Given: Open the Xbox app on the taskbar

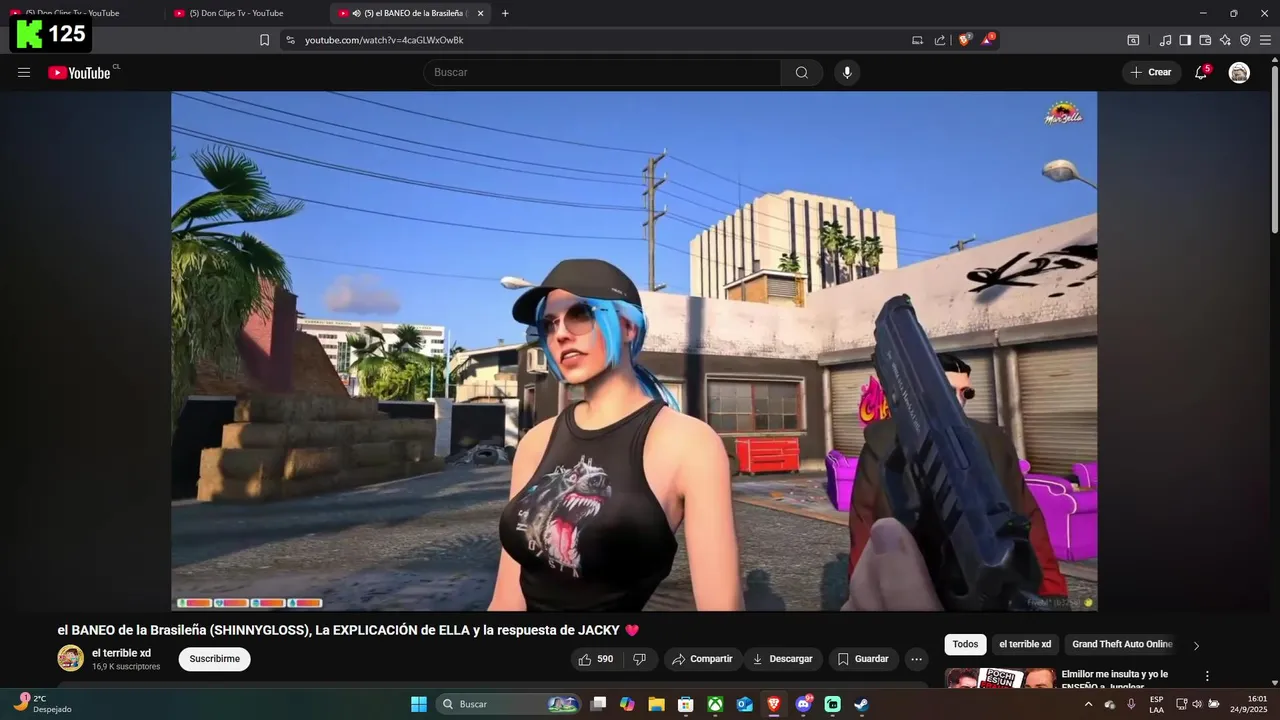Looking at the screenshot, I should [x=715, y=704].
